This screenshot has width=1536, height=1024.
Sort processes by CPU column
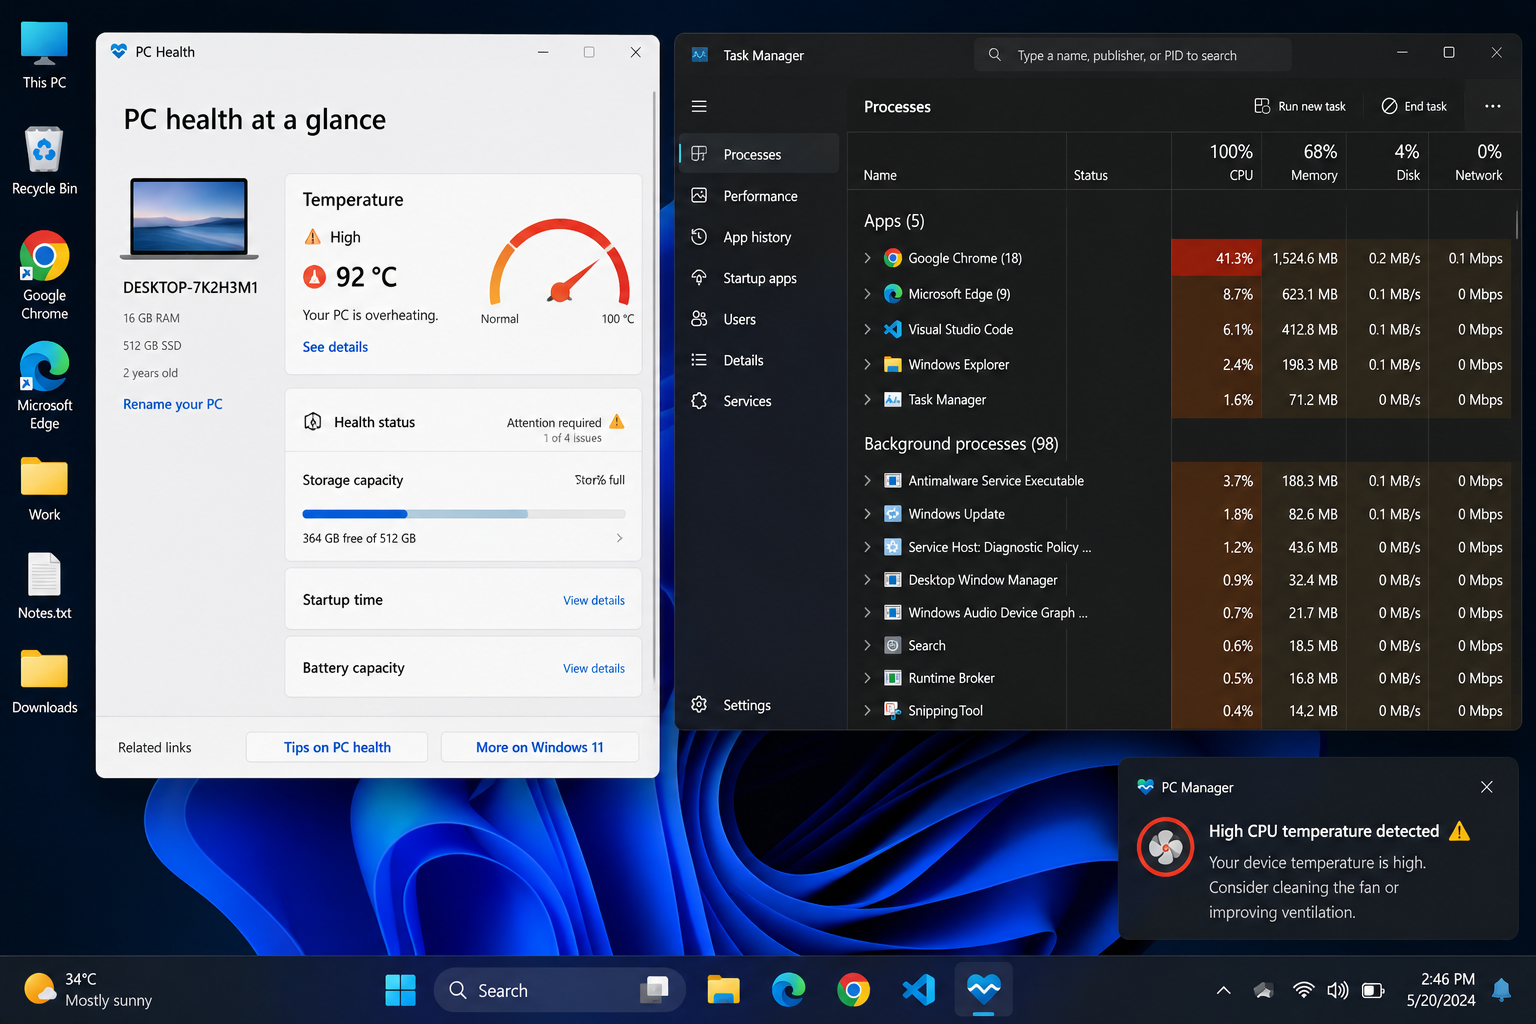click(1216, 161)
